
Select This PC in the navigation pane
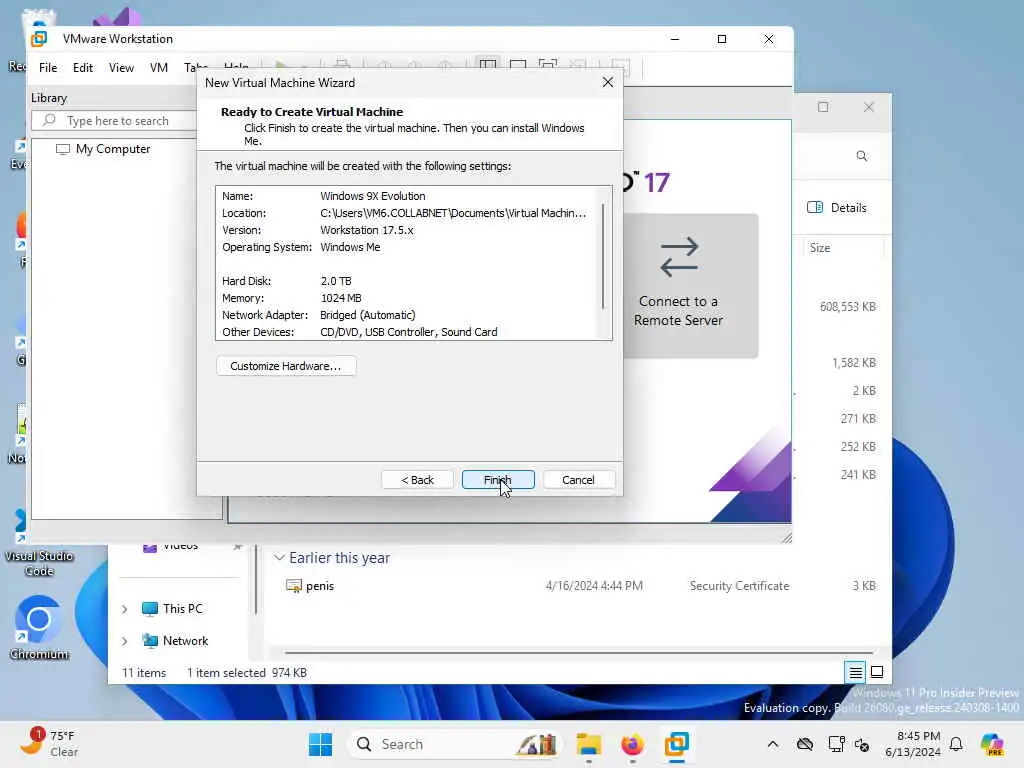pos(172,609)
